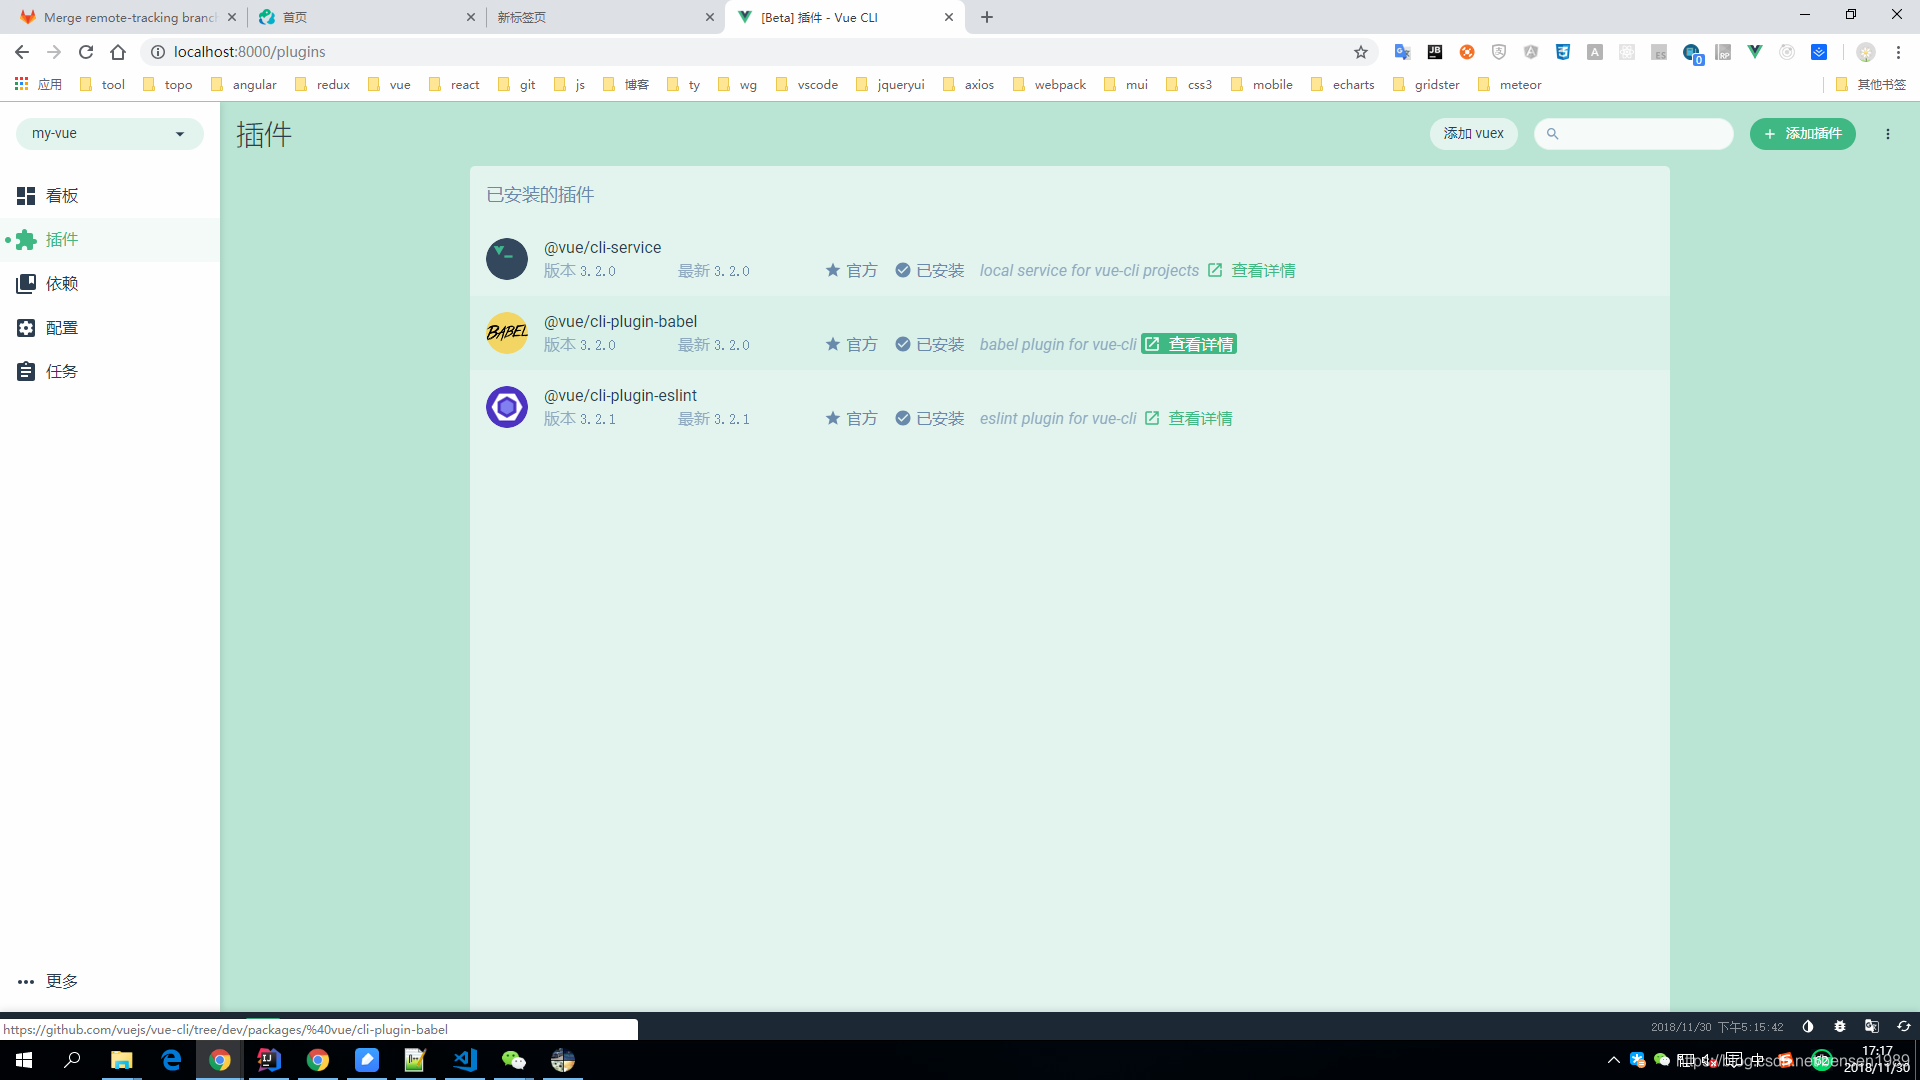Open the react bookmarks folder
Image resolution: width=1920 pixels, height=1080 pixels.
pos(454,85)
